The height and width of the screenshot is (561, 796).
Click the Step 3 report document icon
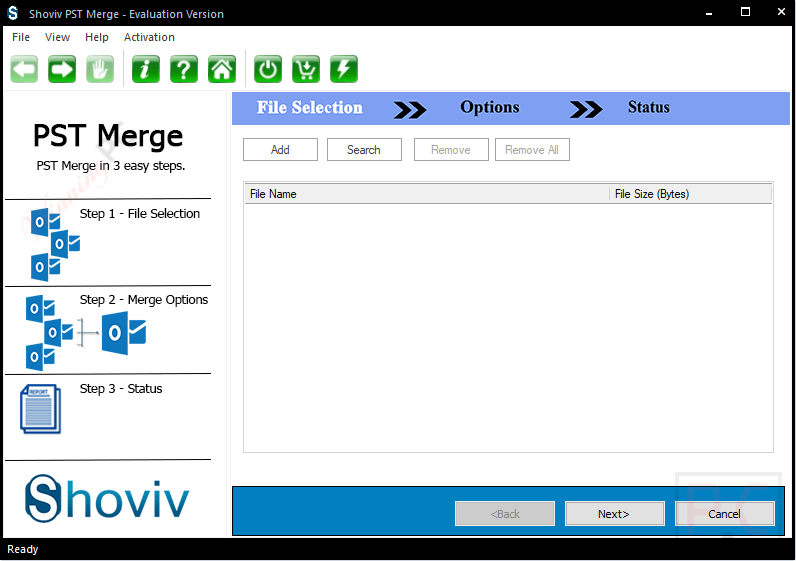(x=41, y=409)
